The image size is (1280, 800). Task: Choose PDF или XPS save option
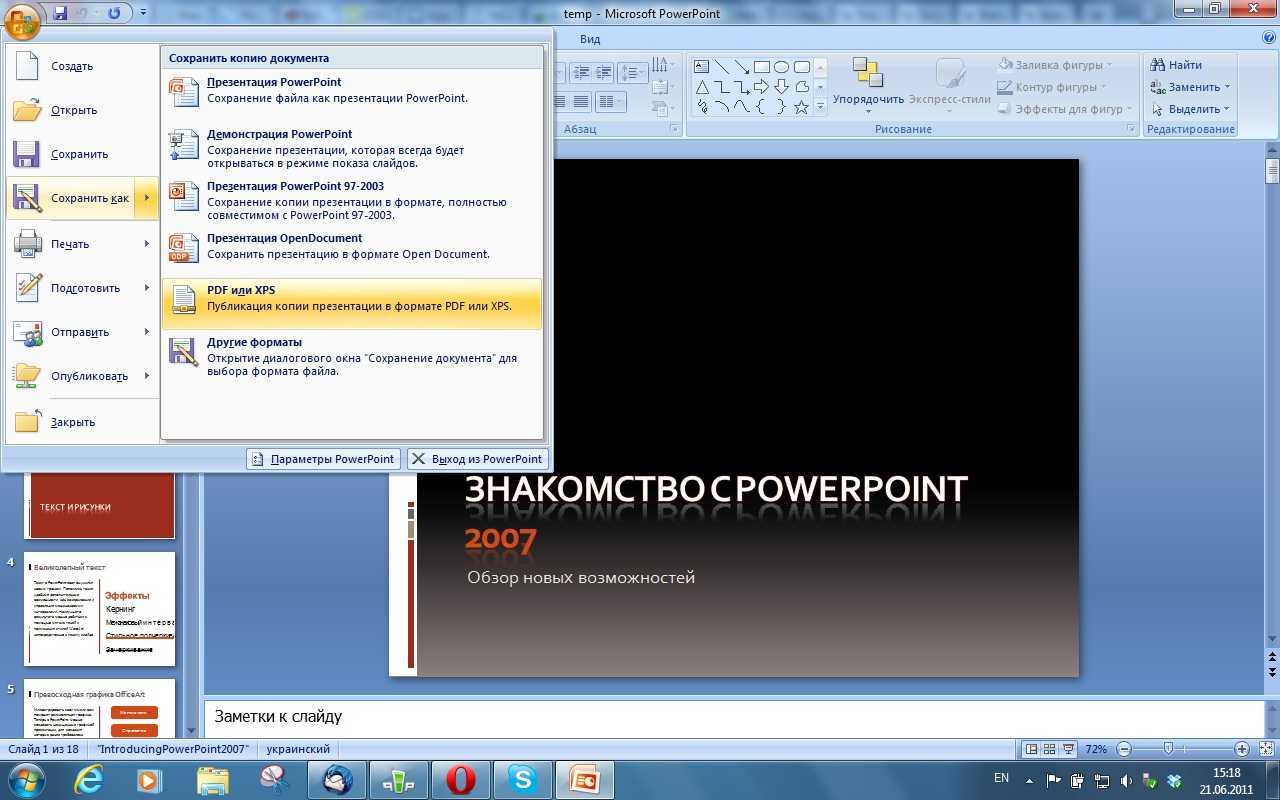pos(352,304)
